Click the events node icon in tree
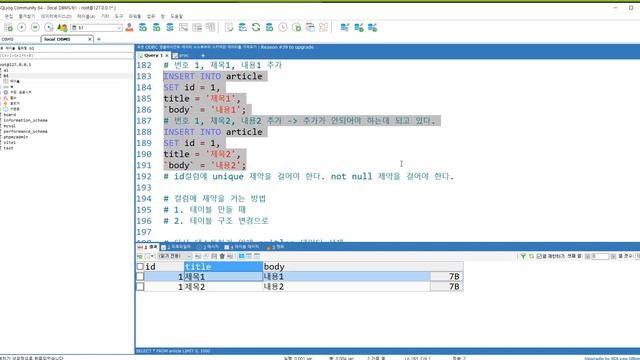 point(6,109)
